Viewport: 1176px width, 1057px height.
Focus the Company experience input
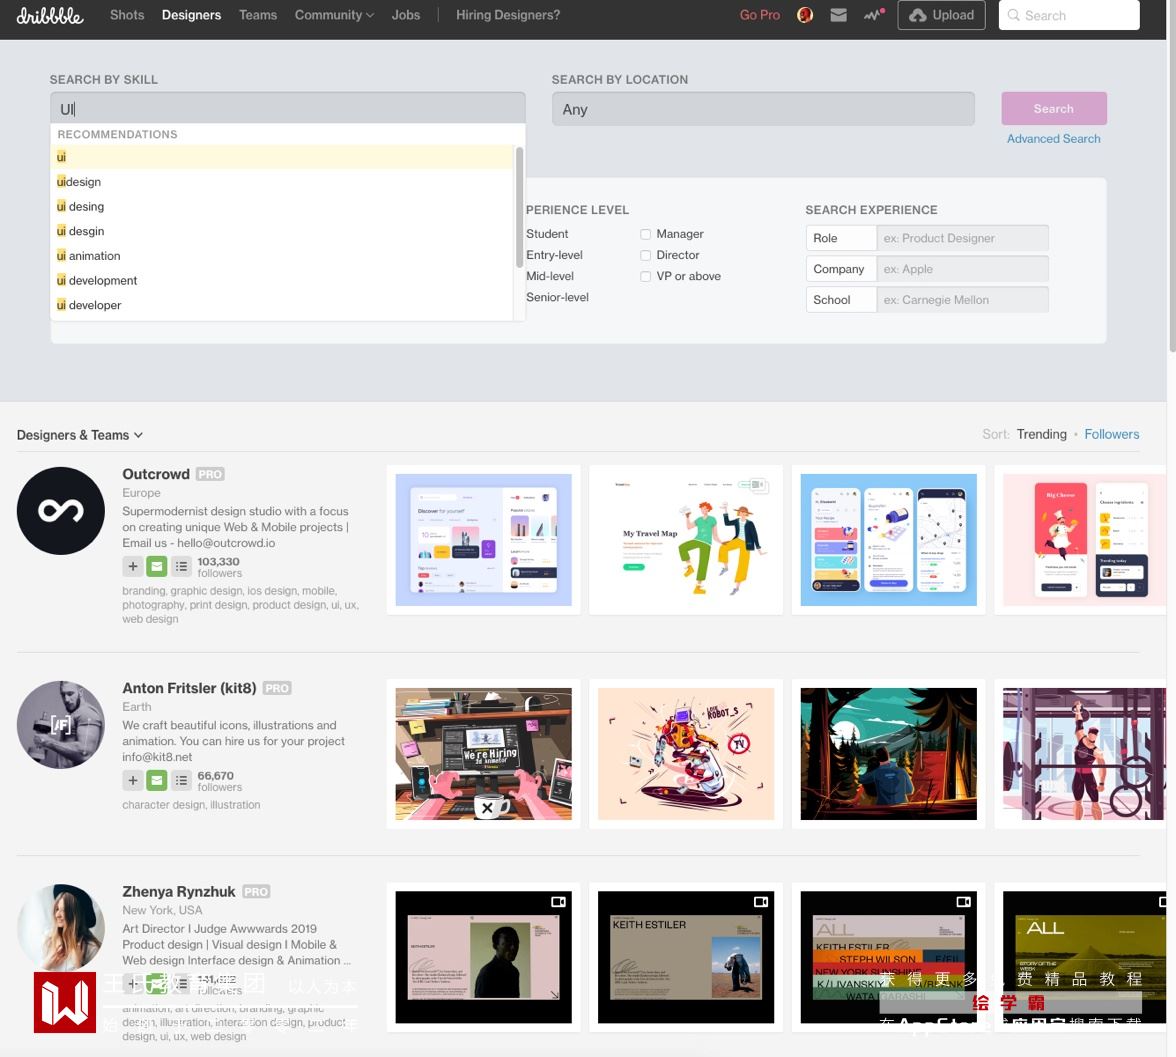[962, 269]
